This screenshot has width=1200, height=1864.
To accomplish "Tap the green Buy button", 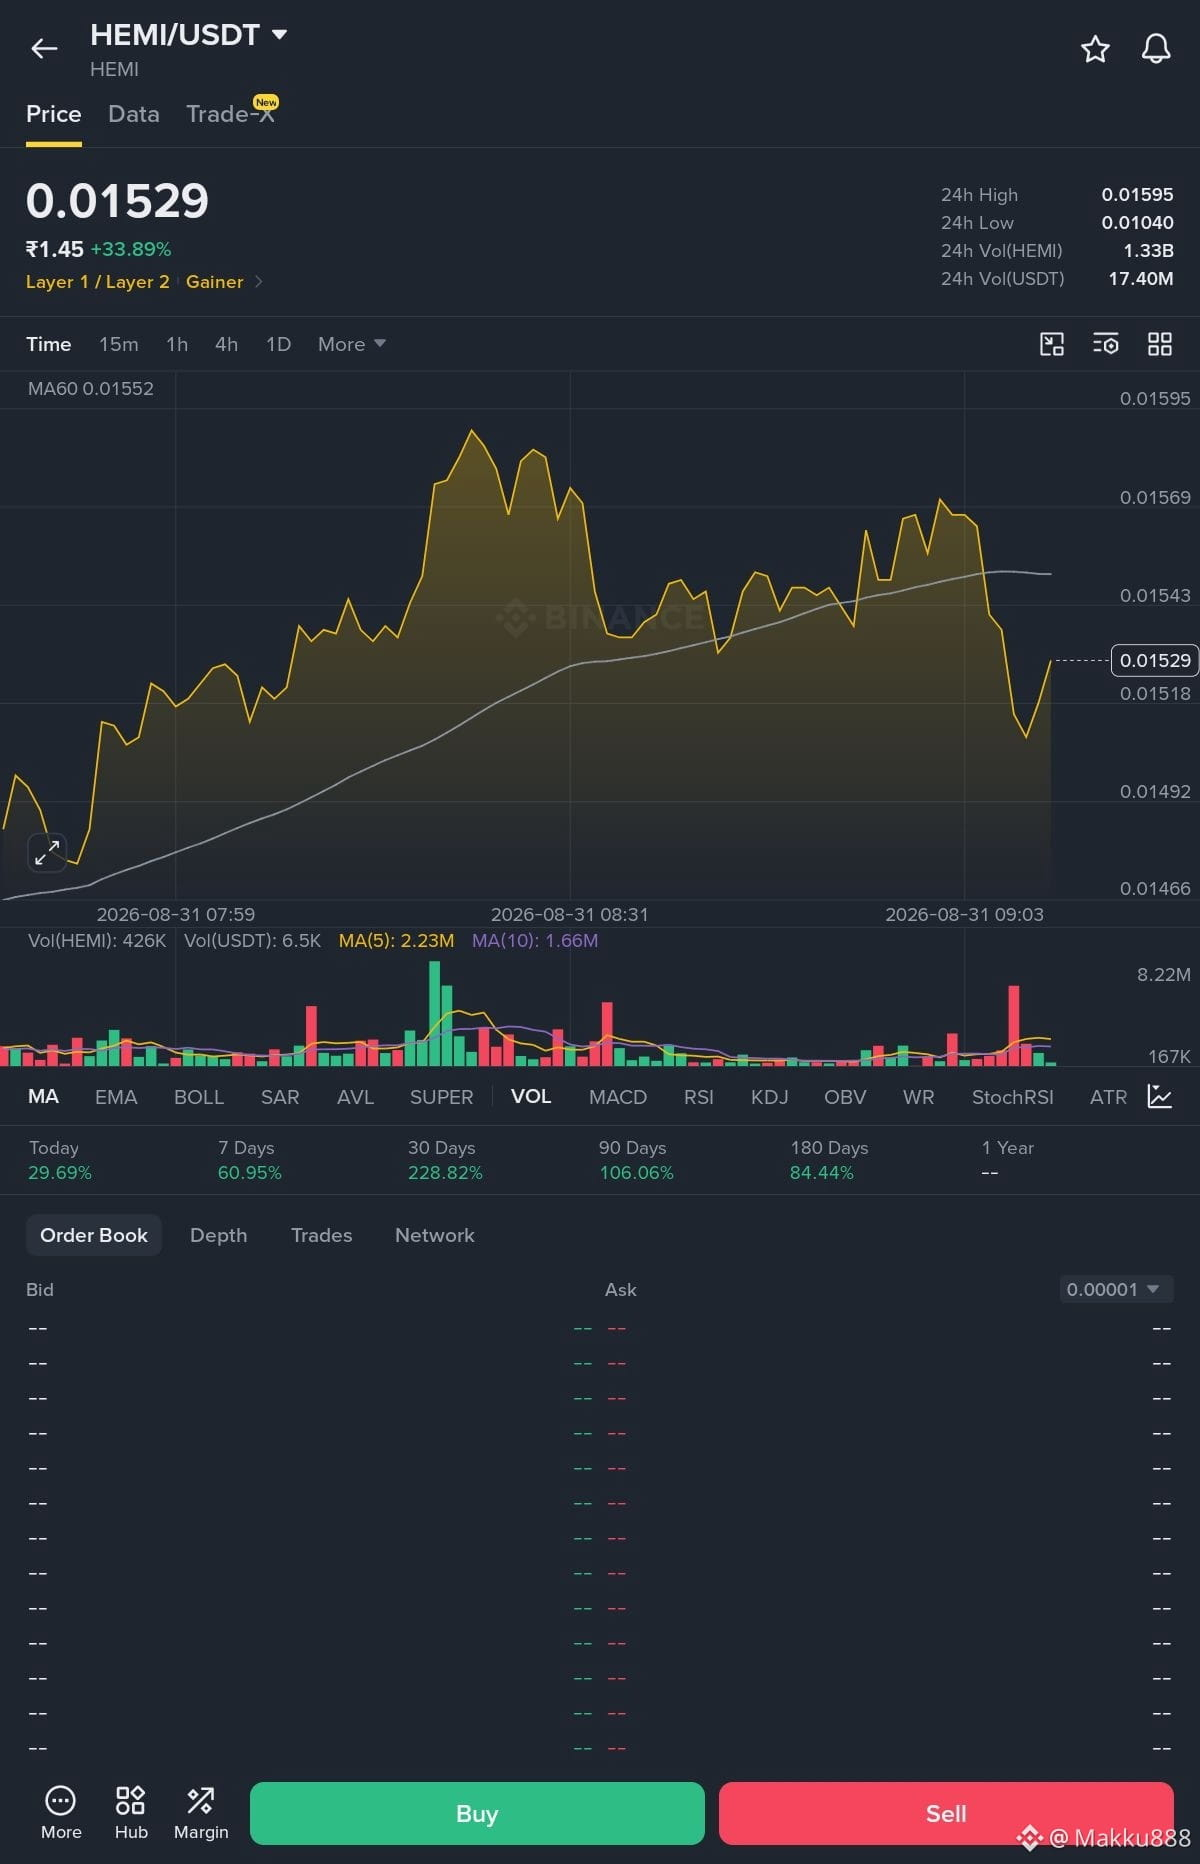I will [477, 1813].
